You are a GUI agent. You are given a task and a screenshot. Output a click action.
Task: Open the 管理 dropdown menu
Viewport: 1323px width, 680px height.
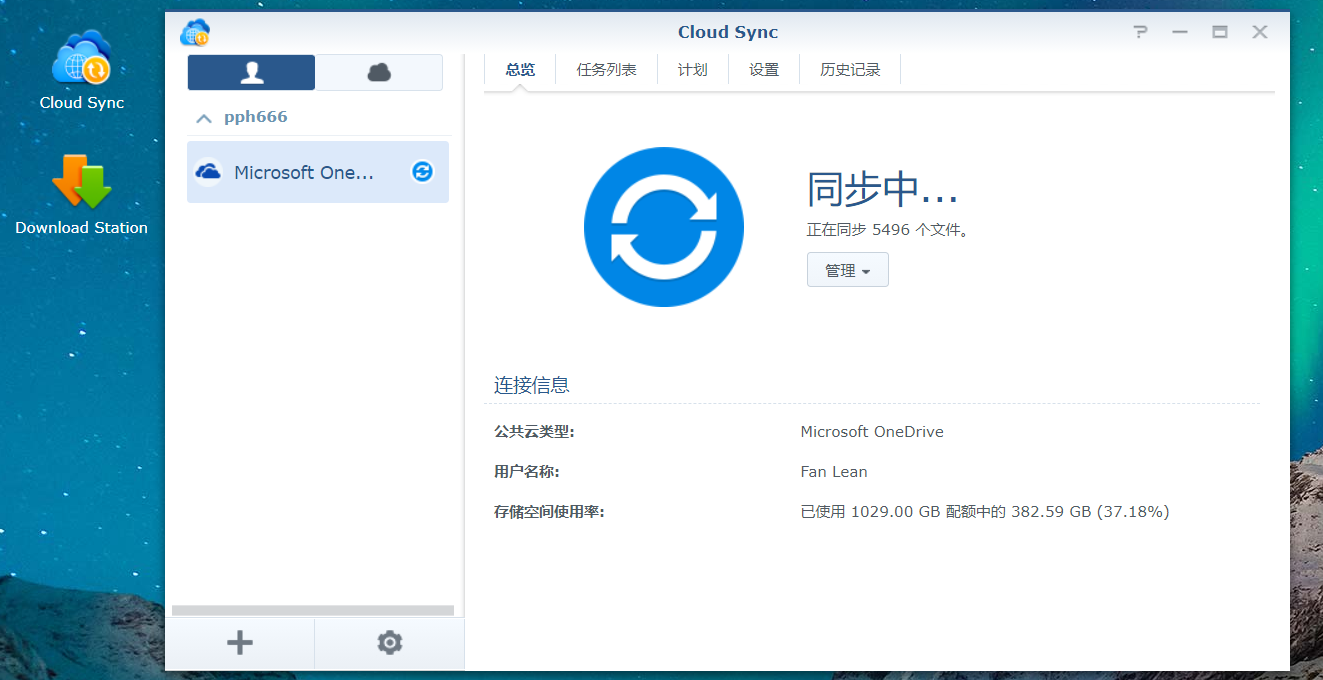coord(848,270)
